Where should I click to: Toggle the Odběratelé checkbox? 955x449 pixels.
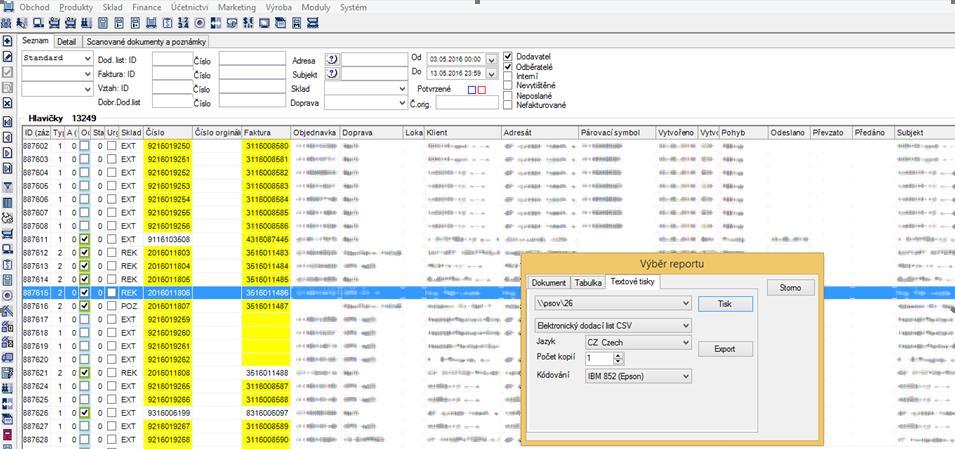coord(508,66)
